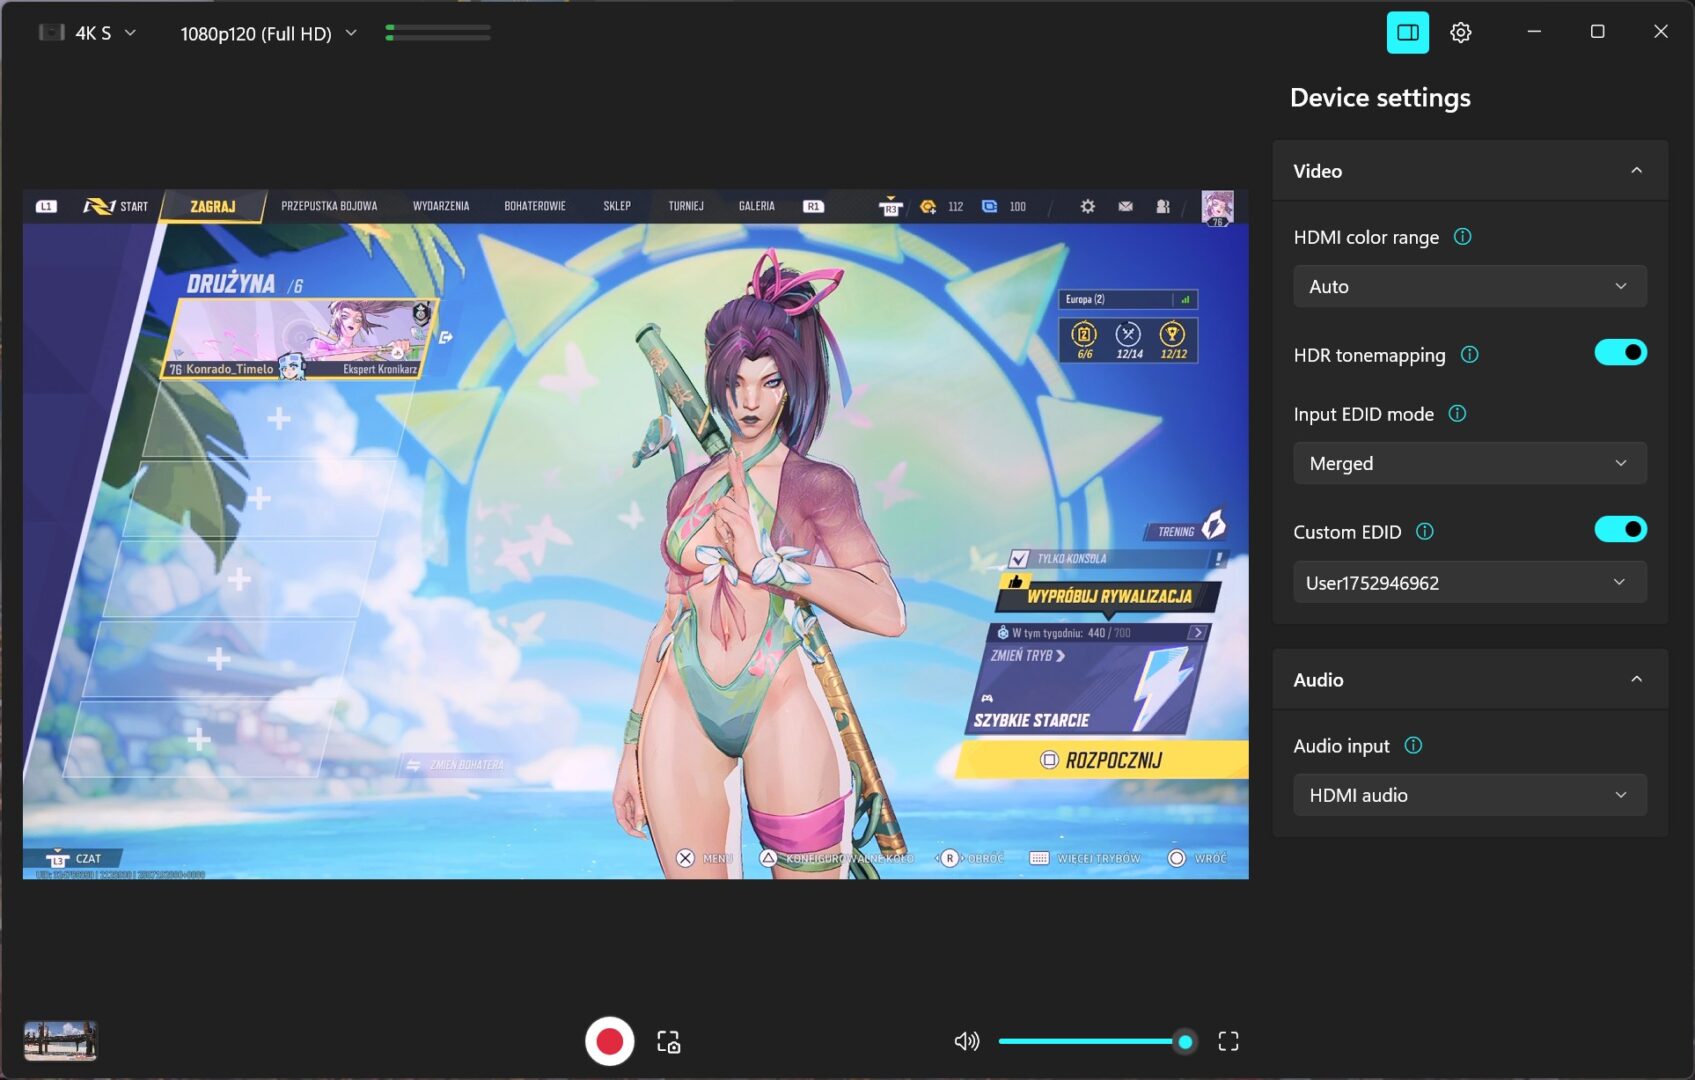Open the app settings gear icon
The height and width of the screenshot is (1080, 1695).
tap(1460, 33)
